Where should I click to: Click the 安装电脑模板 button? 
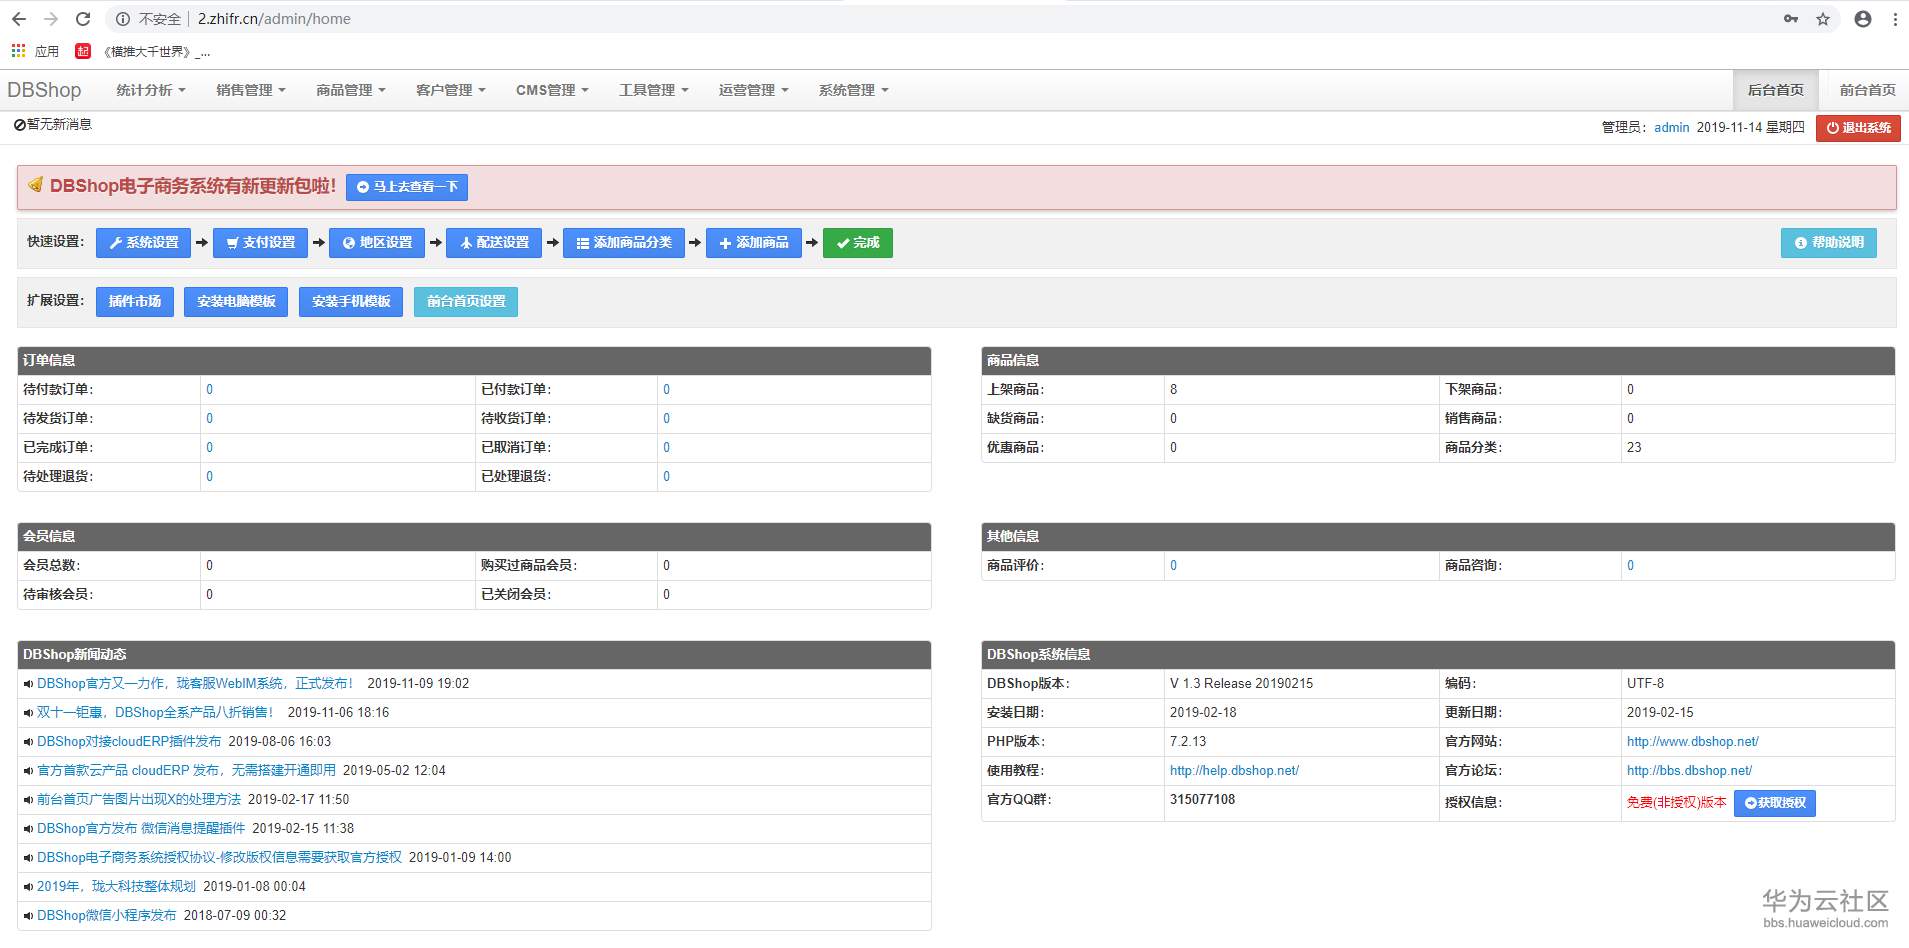236,302
